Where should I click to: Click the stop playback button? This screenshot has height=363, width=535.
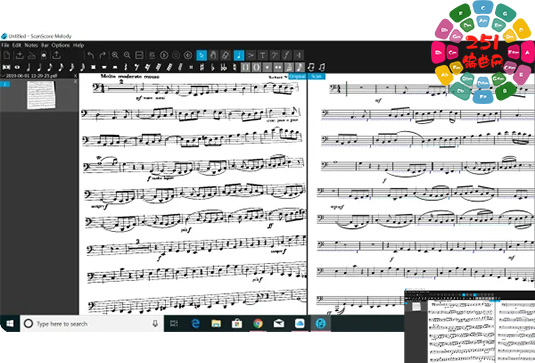click(x=176, y=55)
